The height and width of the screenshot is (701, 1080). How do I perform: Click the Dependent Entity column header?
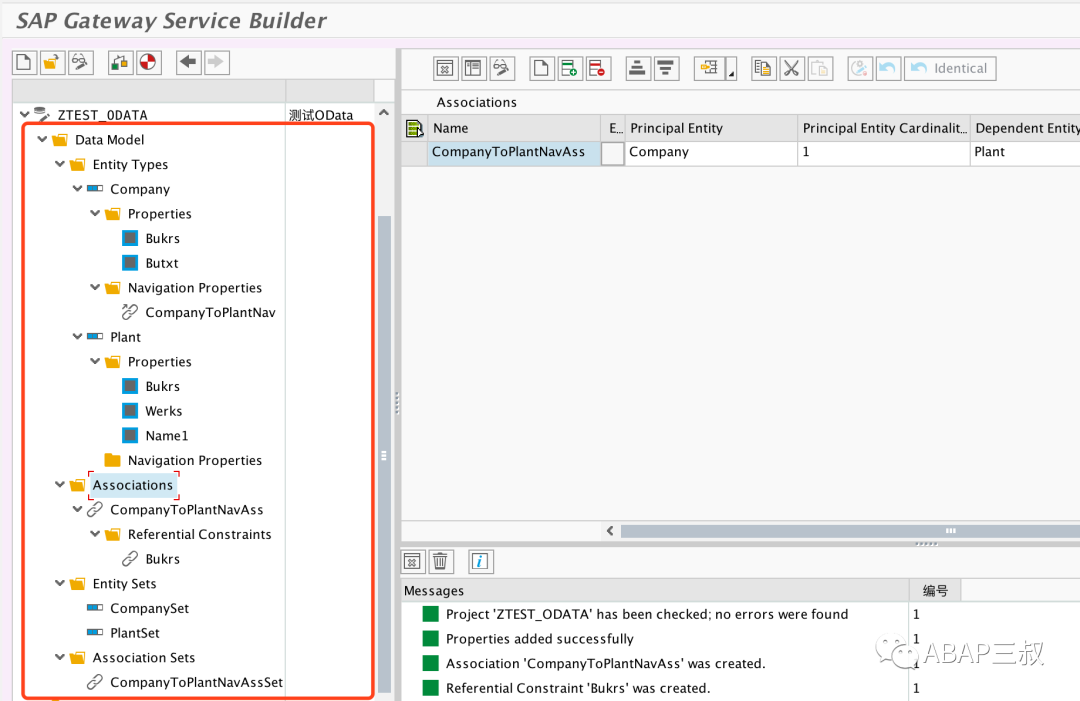pyautogui.click(x=1026, y=128)
